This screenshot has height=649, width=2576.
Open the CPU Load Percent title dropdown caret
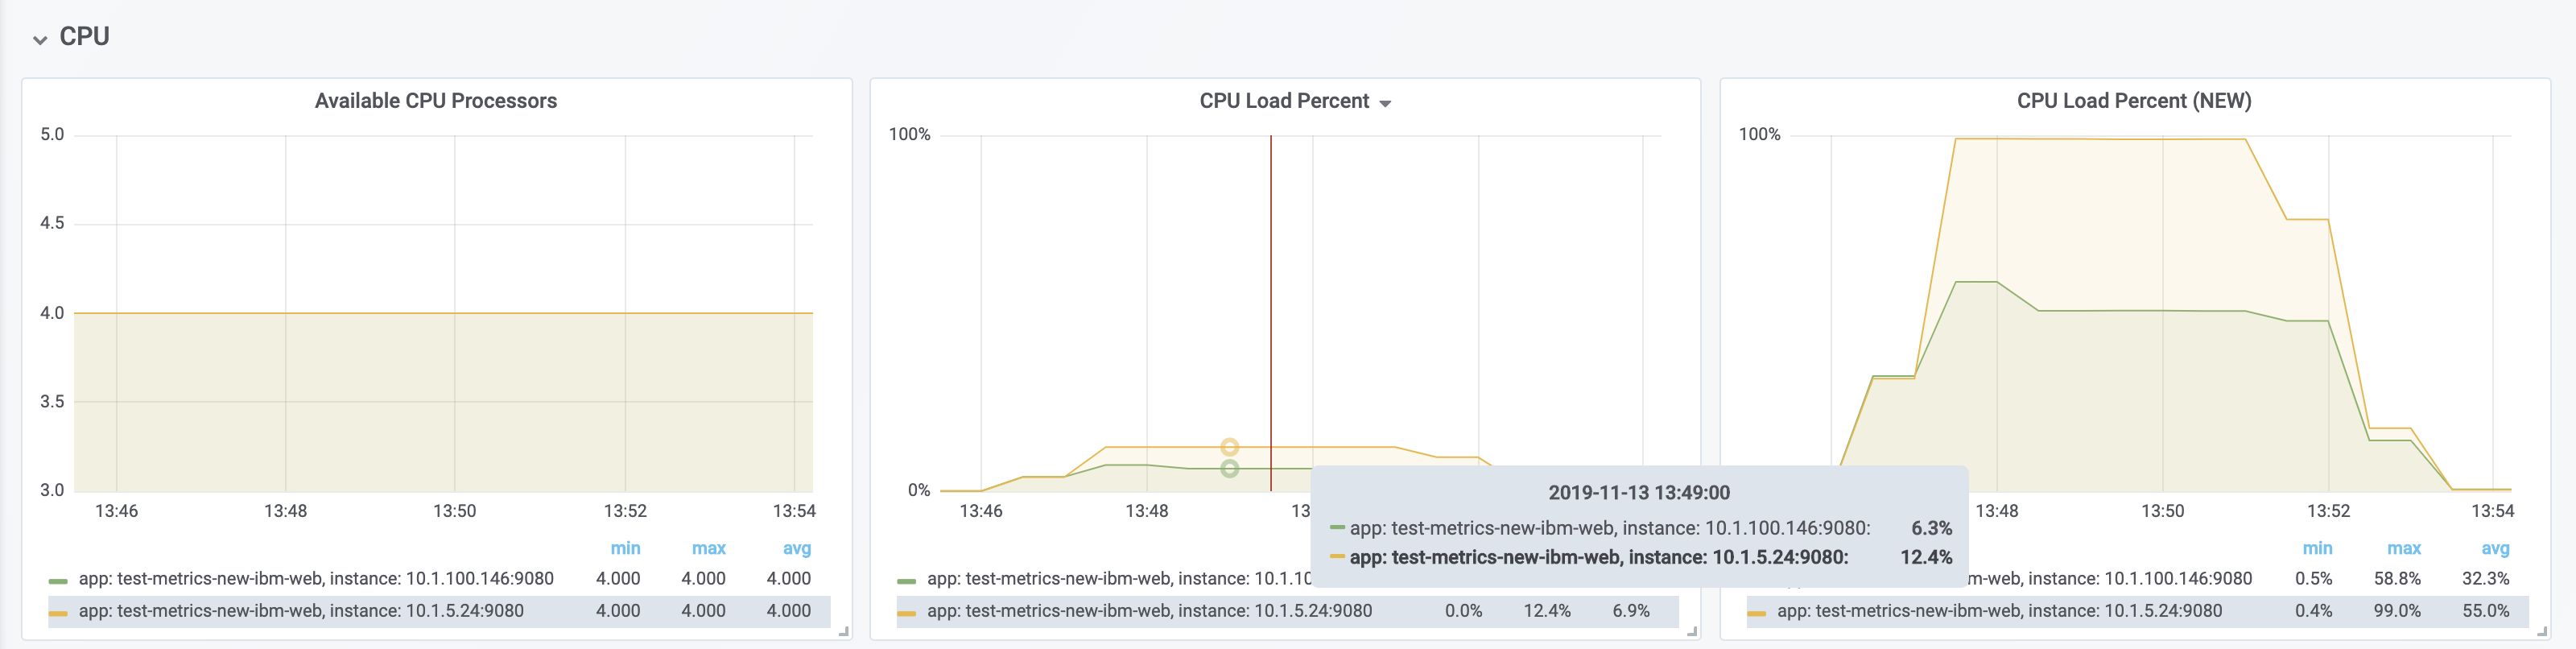point(1385,104)
